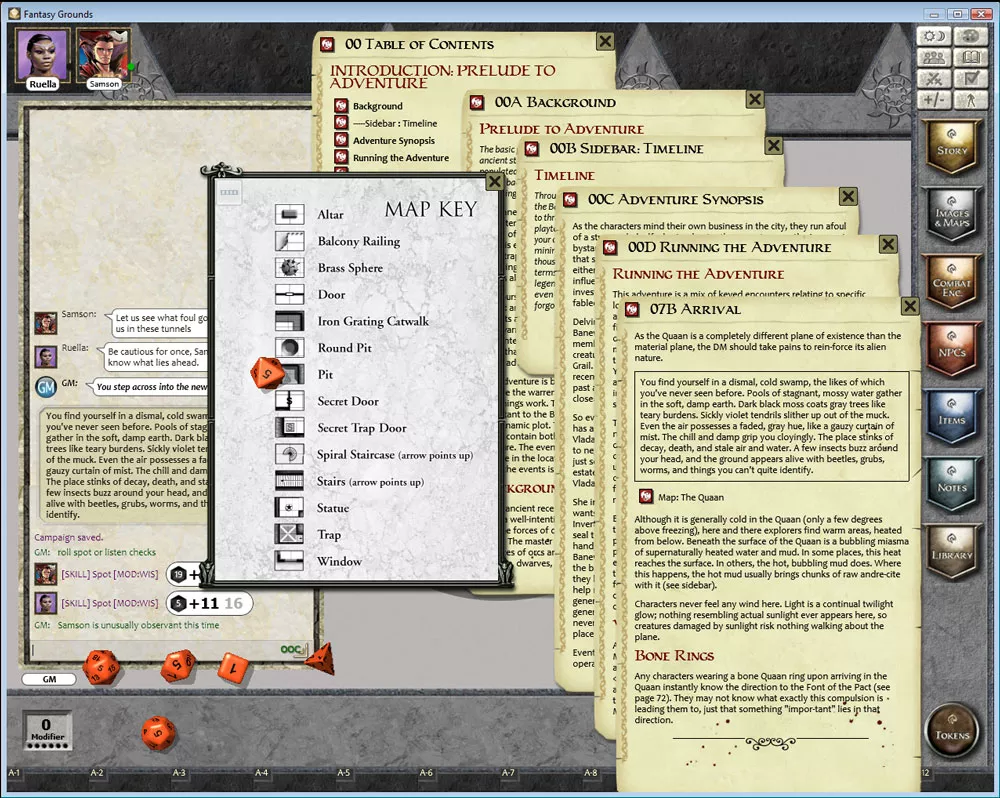Open the Library sidebar shield

(952, 552)
